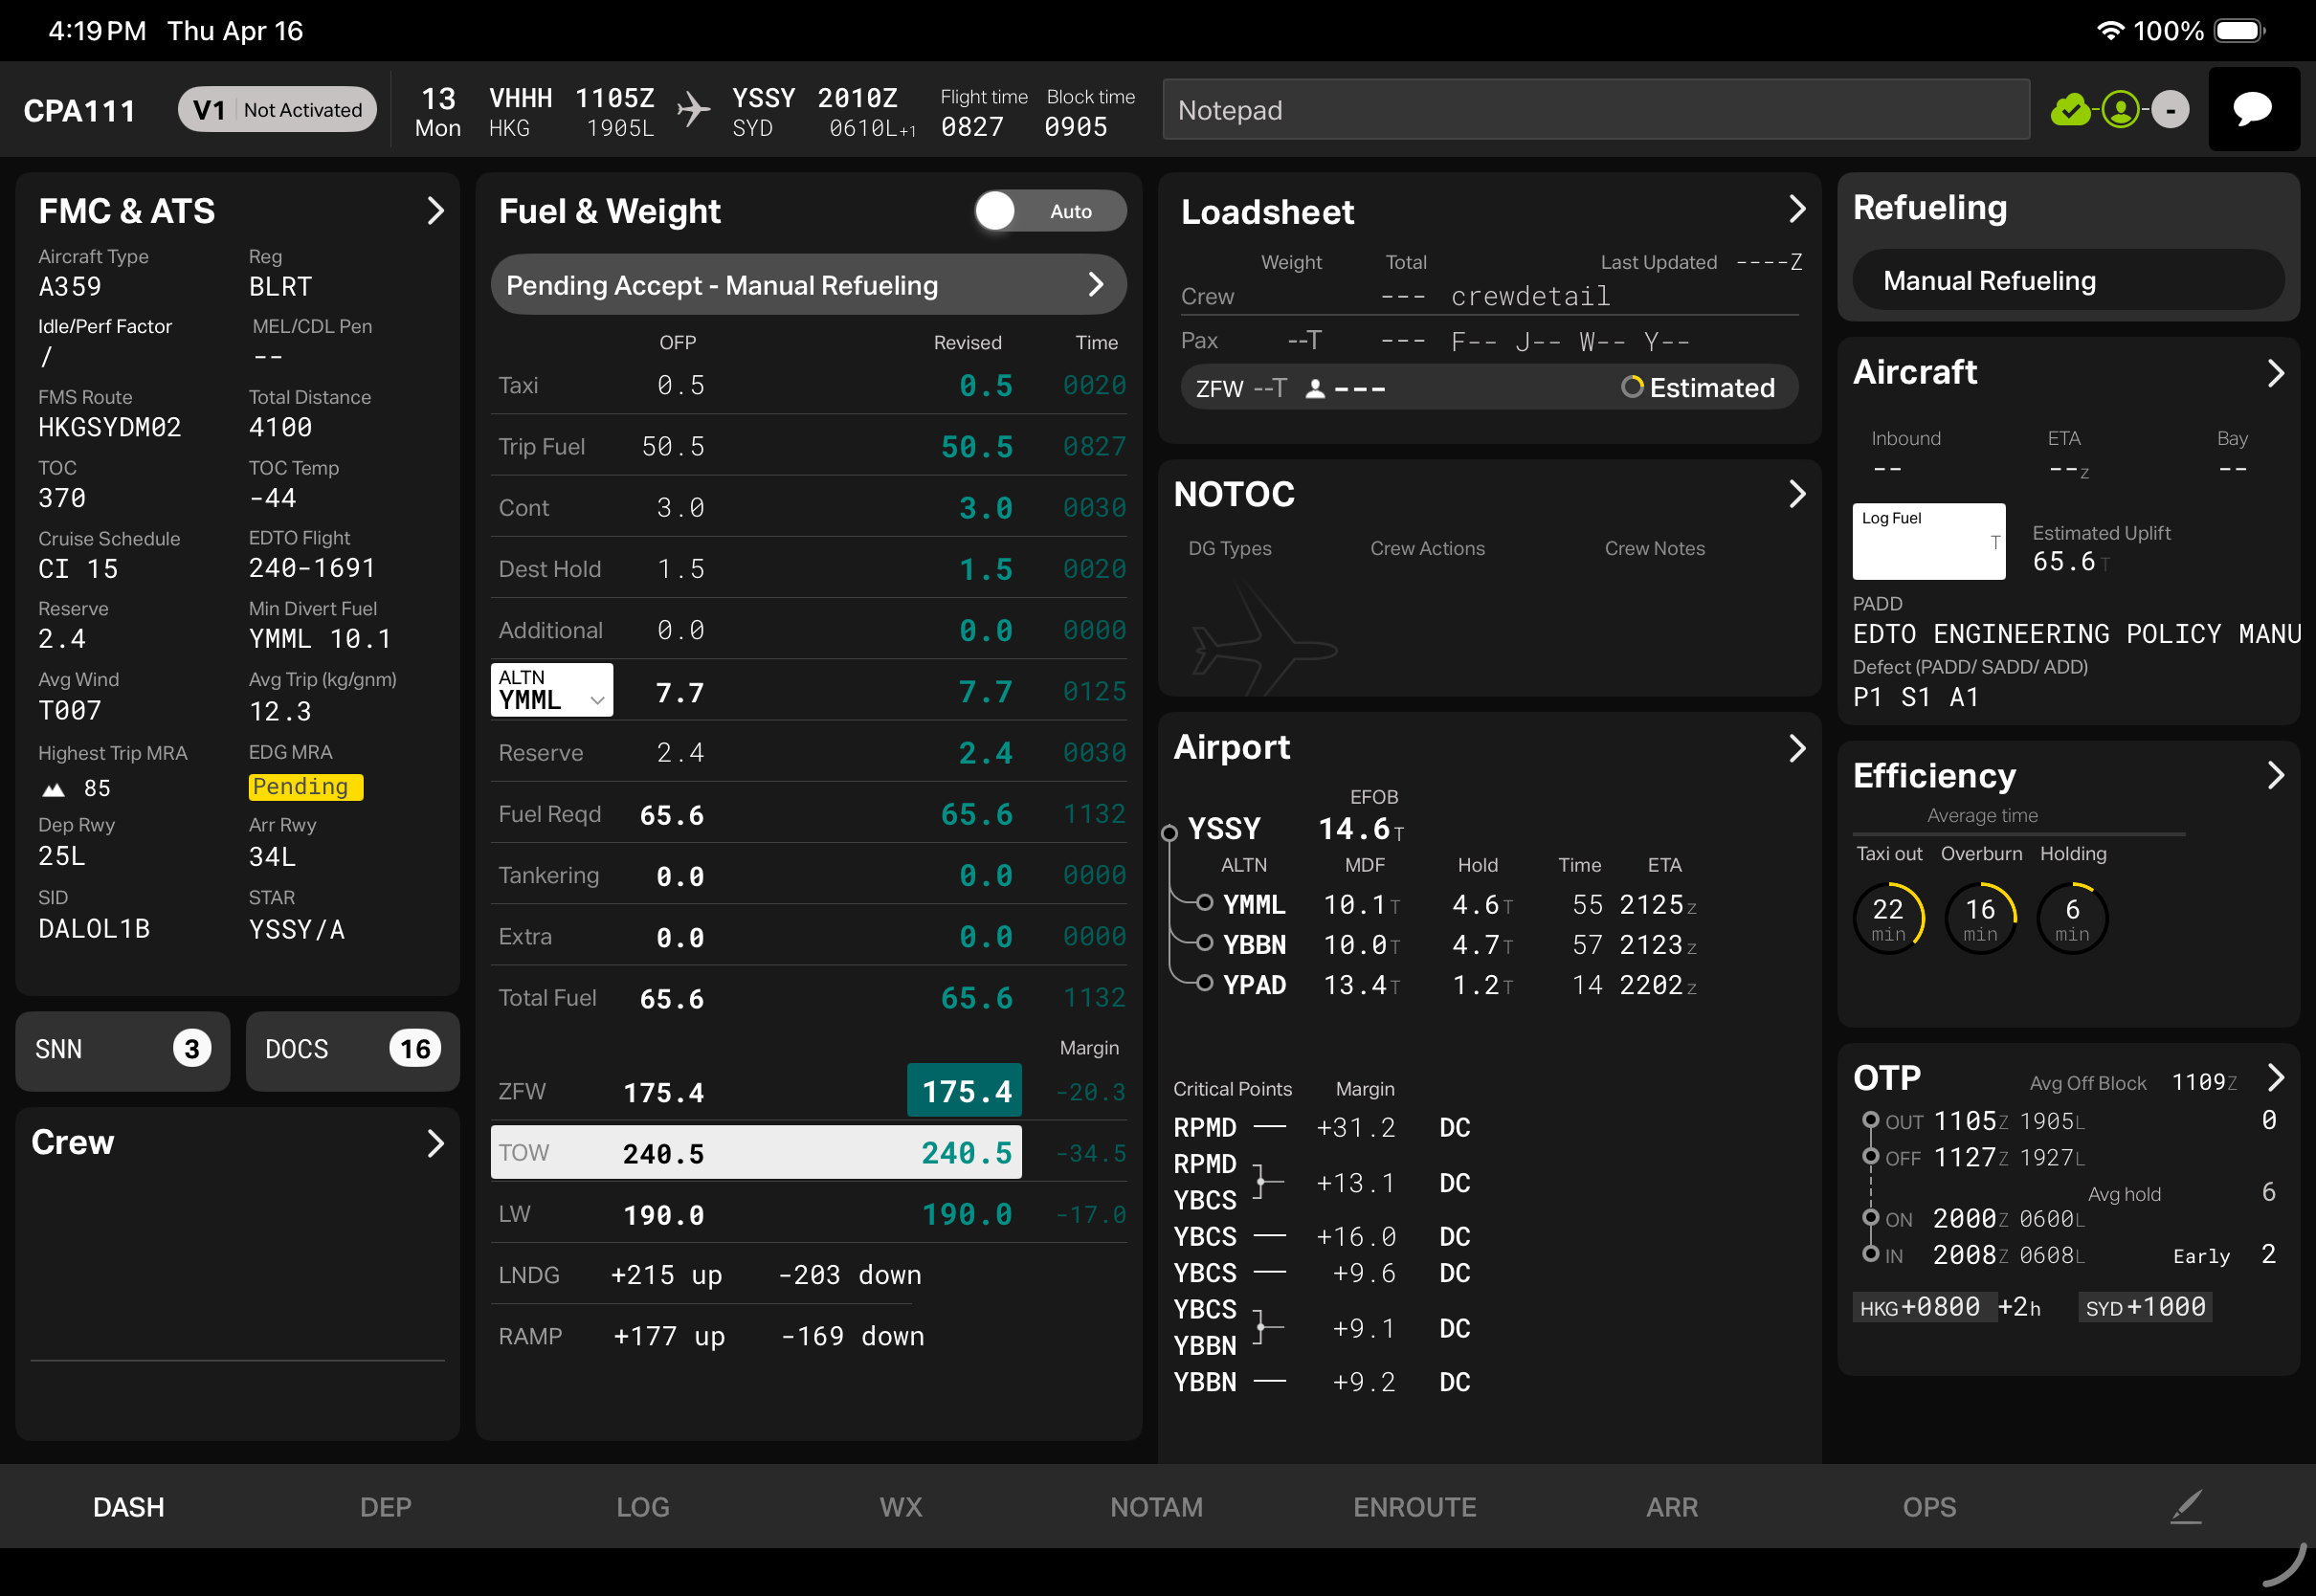
Task: Tap the green cloud sync status icon
Action: coord(2071,110)
